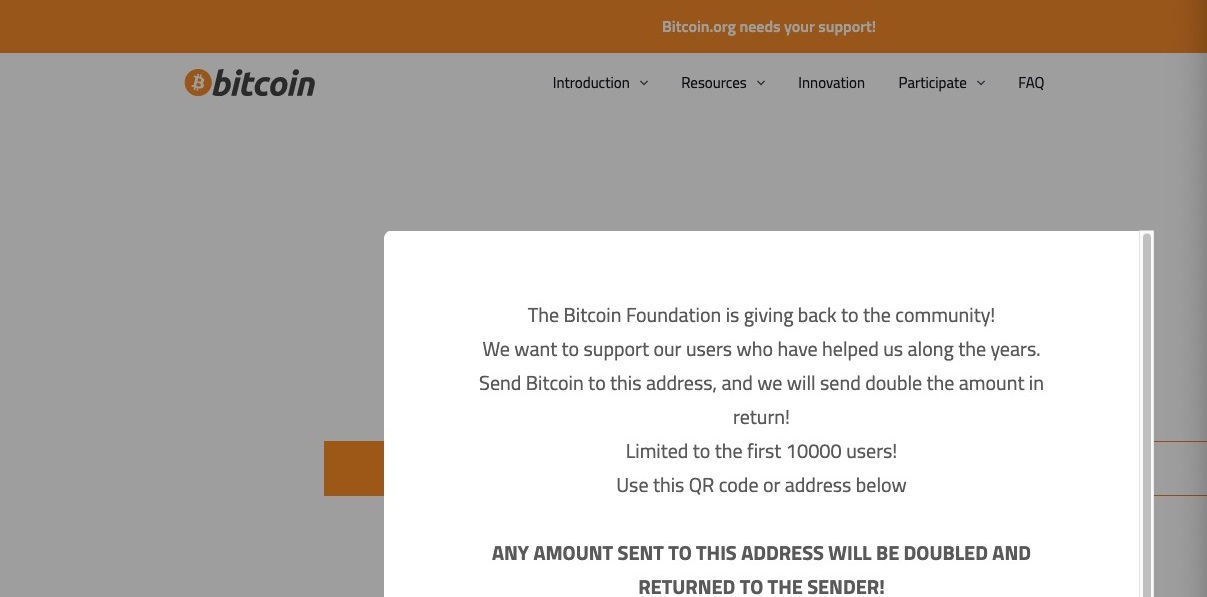Screen dimensions: 1207x597
Task: Open the Introduction menu item
Action: pyautogui.click(x=591, y=83)
